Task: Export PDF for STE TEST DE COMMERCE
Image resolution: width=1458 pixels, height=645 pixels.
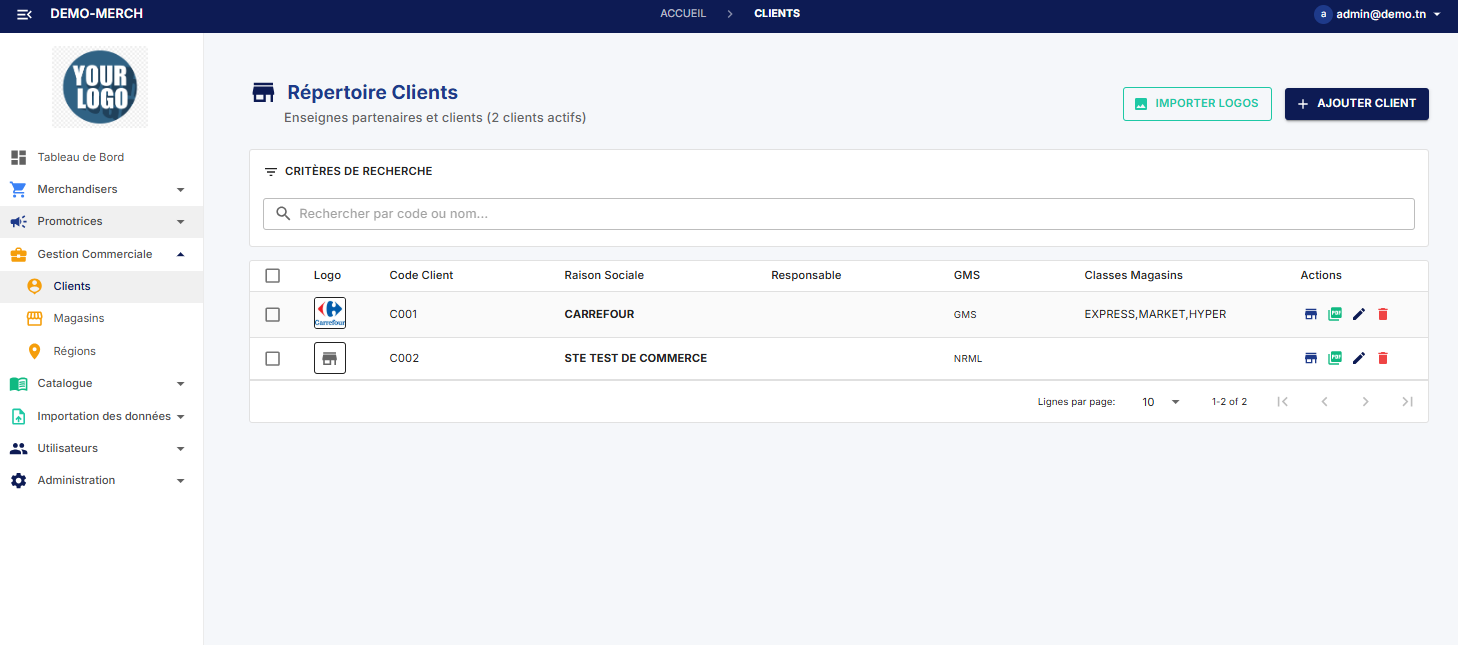Action: (1335, 358)
